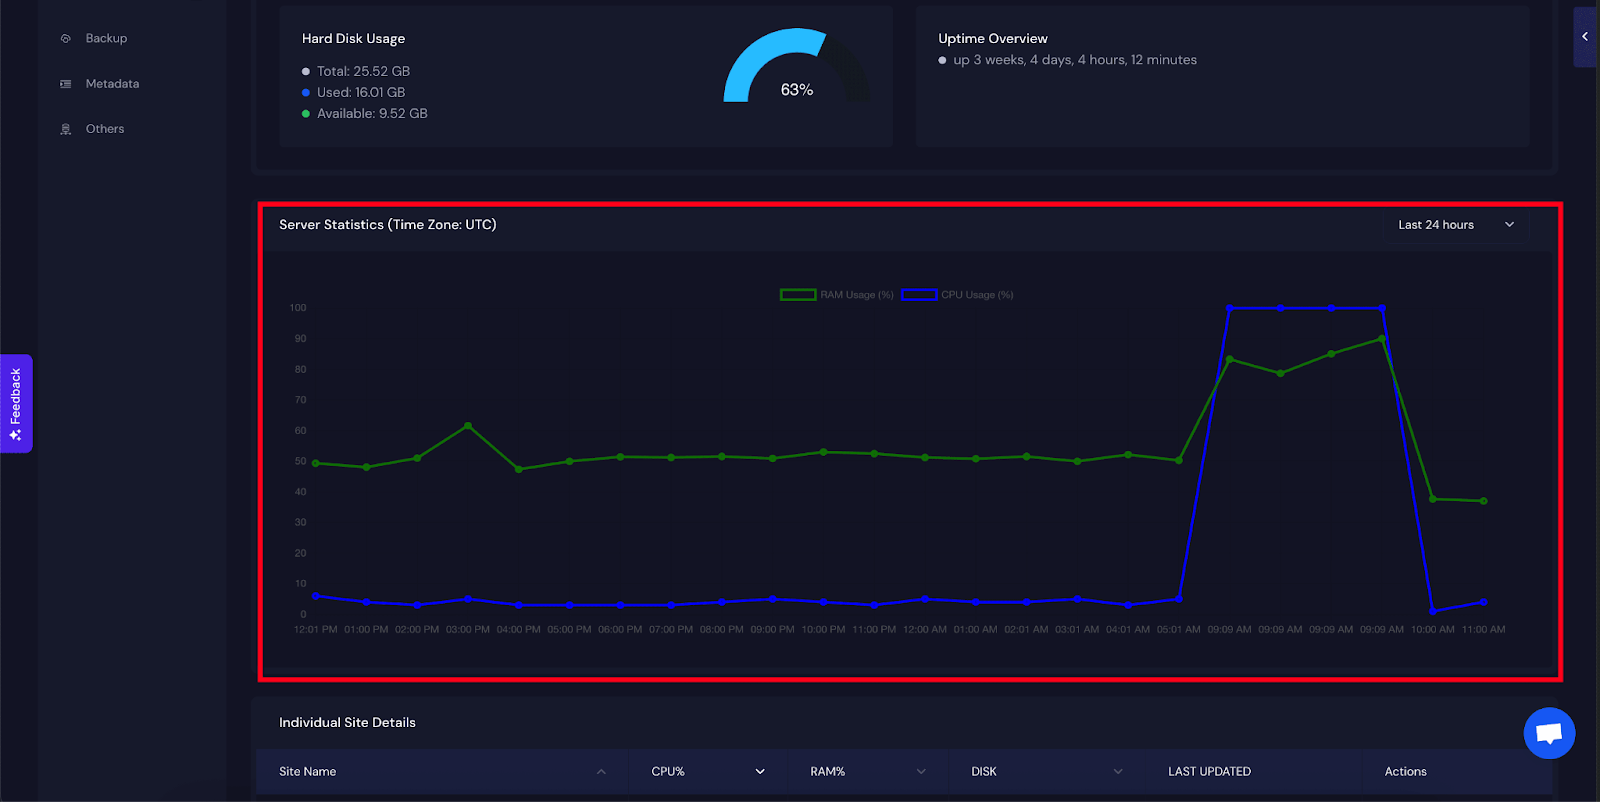The image size is (1600, 802).
Task: Expand the CPU% column chevron
Action: (x=760, y=772)
